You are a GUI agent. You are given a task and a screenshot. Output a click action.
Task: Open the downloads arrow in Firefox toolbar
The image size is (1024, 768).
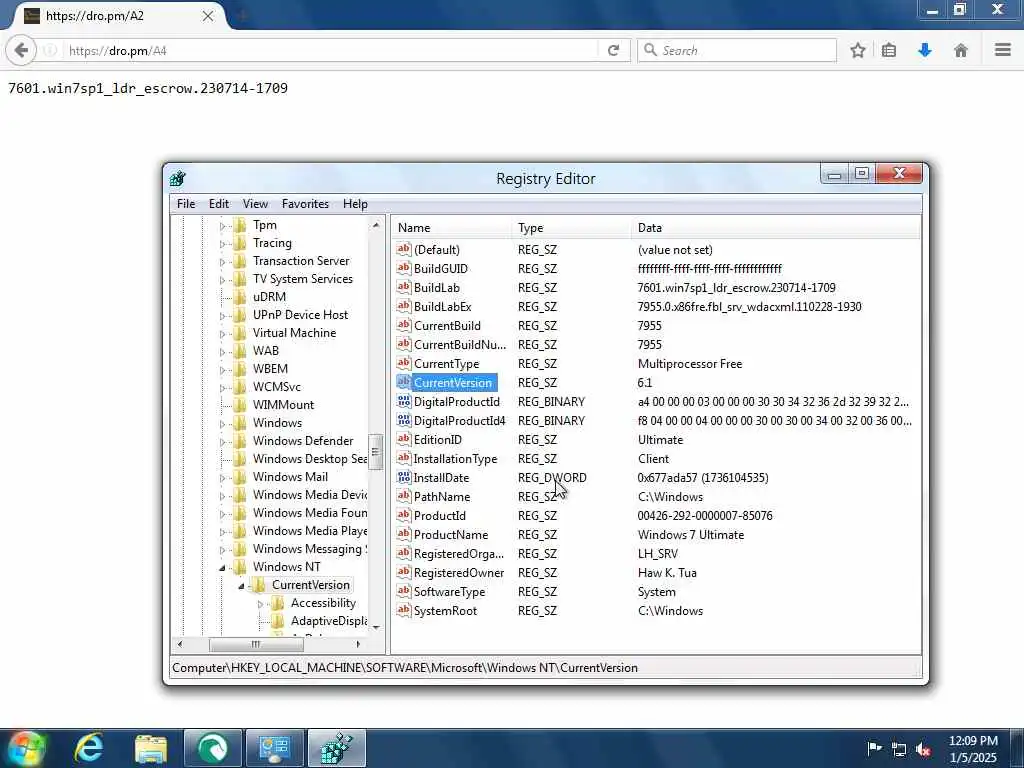tap(925, 50)
